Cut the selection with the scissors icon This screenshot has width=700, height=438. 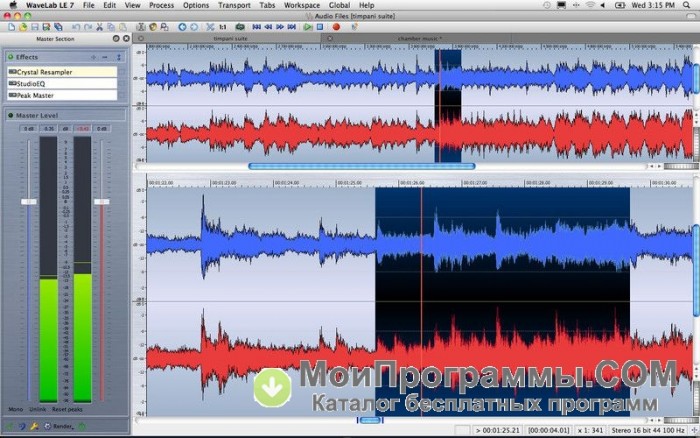click(100, 27)
